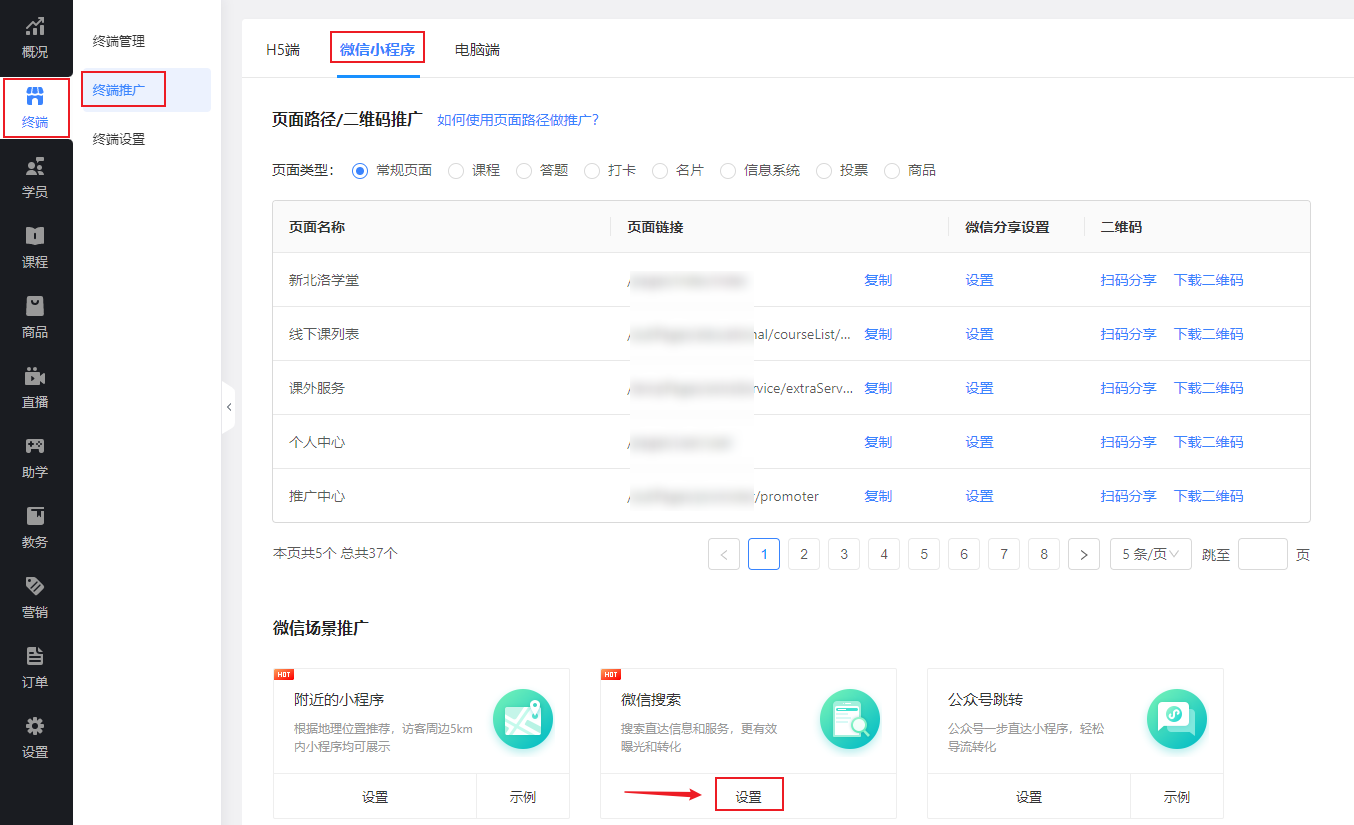Go to page 2 in pagination
This screenshot has height=825, width=1354.
(x=804, y=554)
